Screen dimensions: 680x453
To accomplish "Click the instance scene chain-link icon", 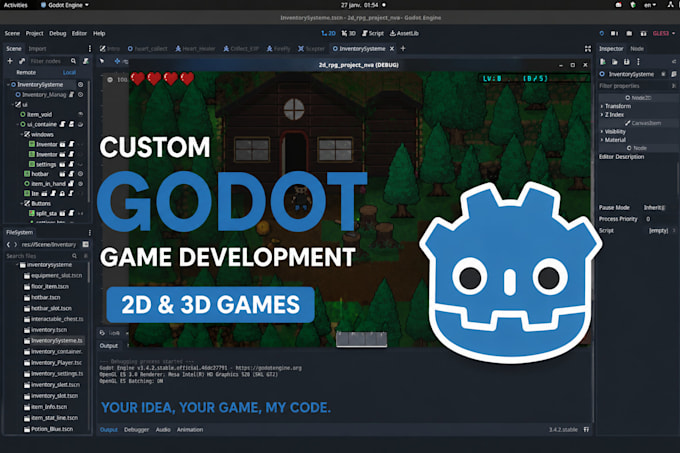I will 22,61.
